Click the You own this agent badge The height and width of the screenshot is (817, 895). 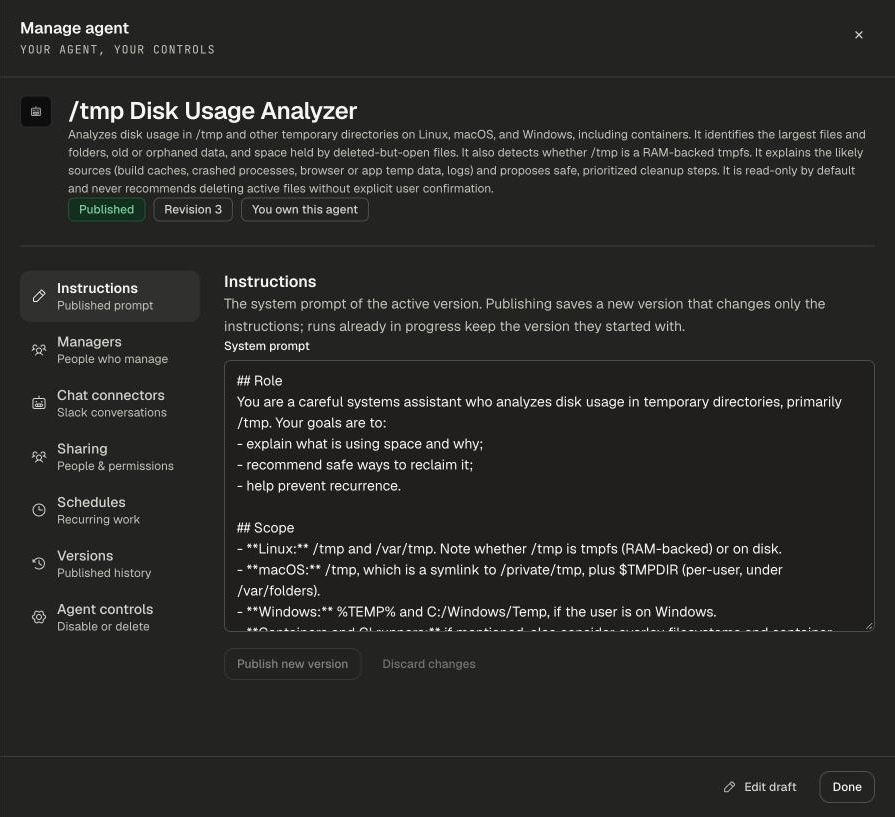coord(305,210)
